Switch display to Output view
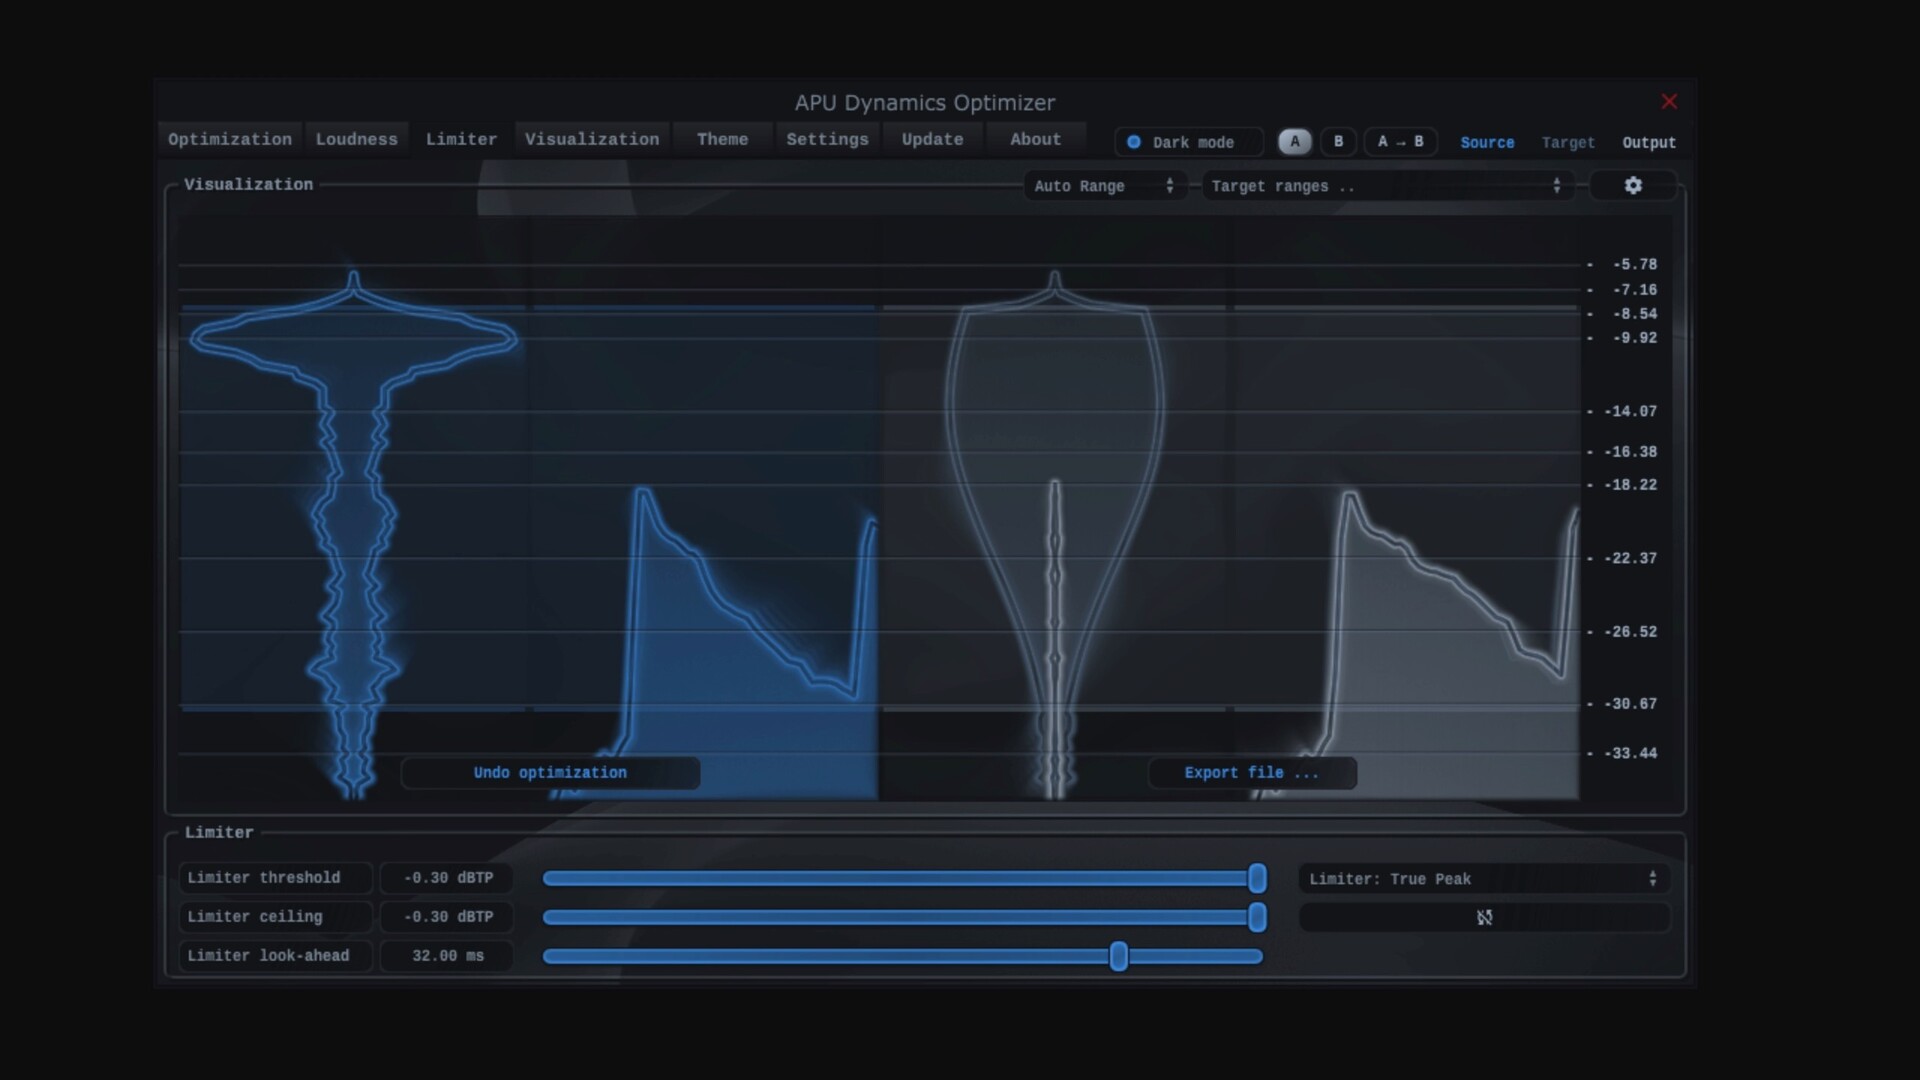The image size is (1920, 1080). coord(1649,143)
